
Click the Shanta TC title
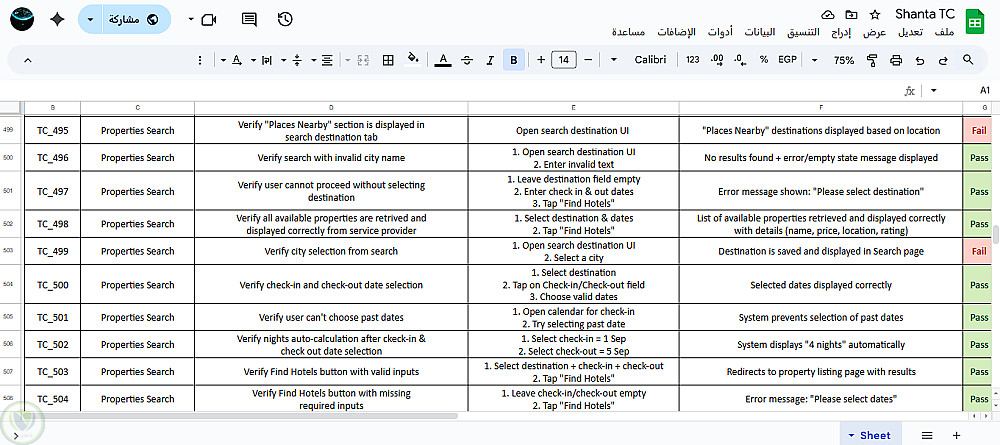924,14
